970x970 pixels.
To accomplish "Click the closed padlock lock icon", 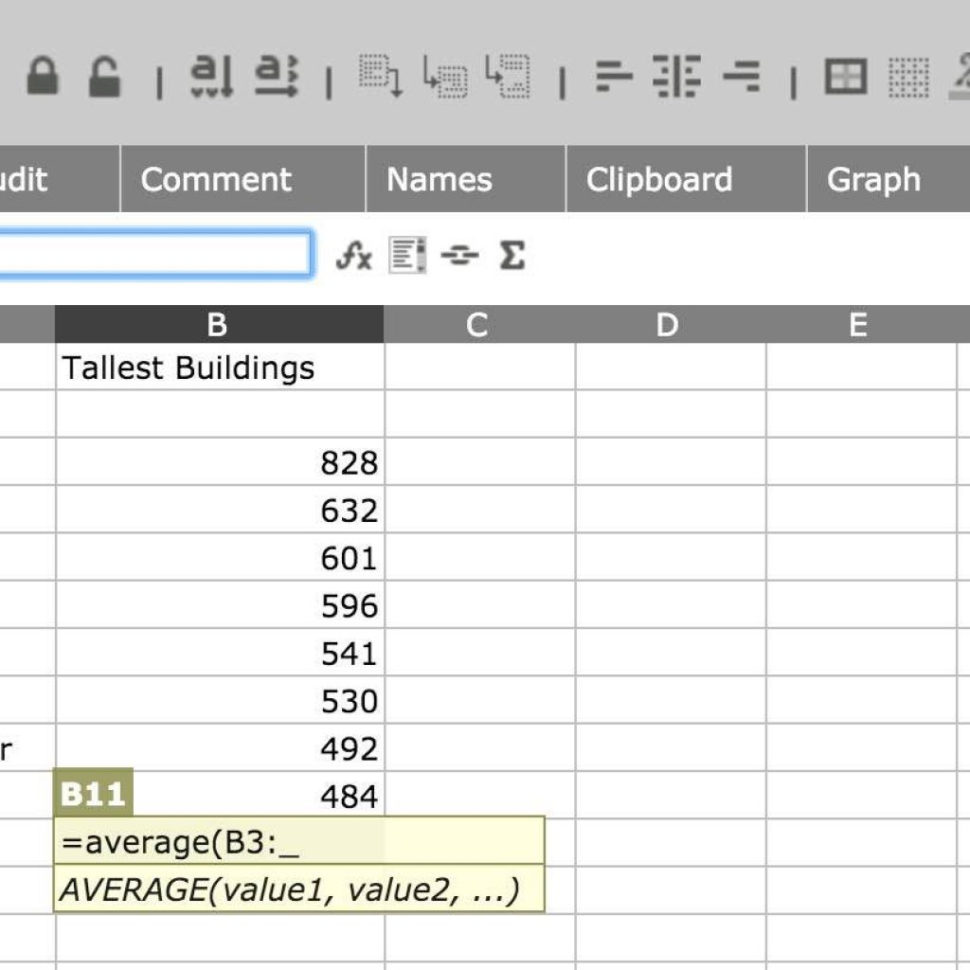I will (x=42, y=77).
